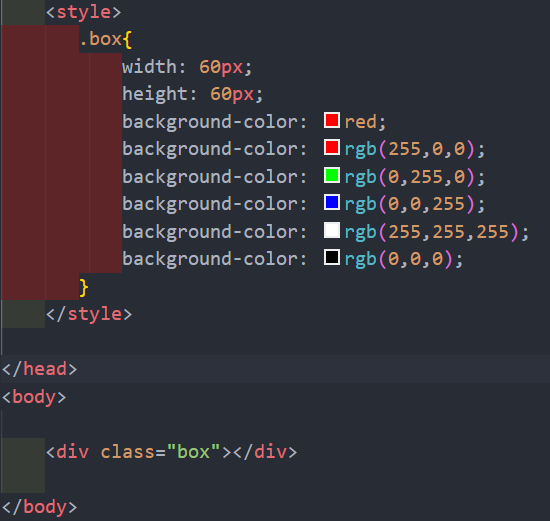Click the closing </head> tag
This screenshot has width=550, height=521.
point(40,369)
